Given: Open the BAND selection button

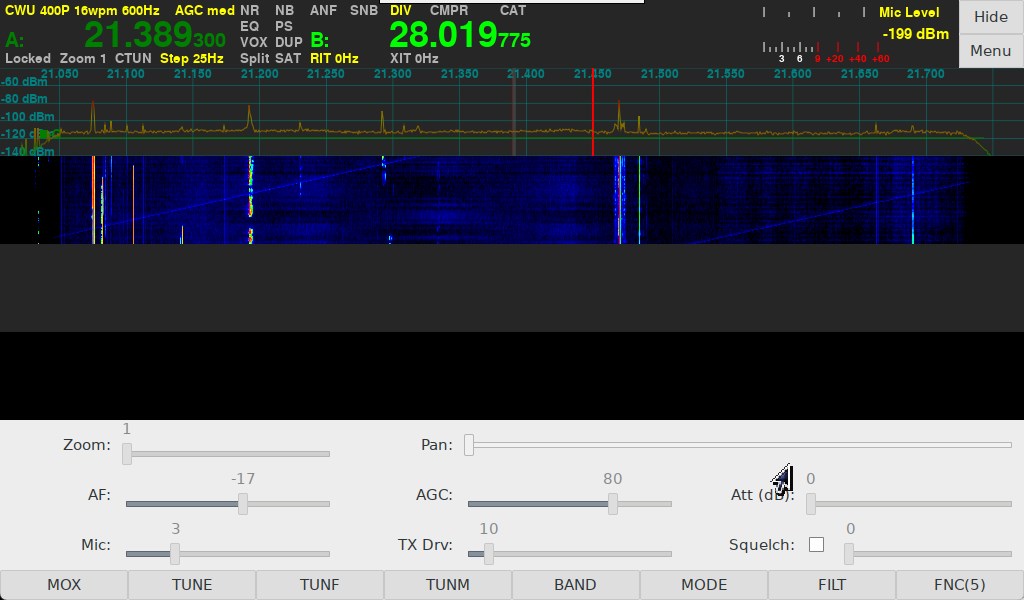Looking at the screenshot, I should pyautogui.click(x=575, y=584).
